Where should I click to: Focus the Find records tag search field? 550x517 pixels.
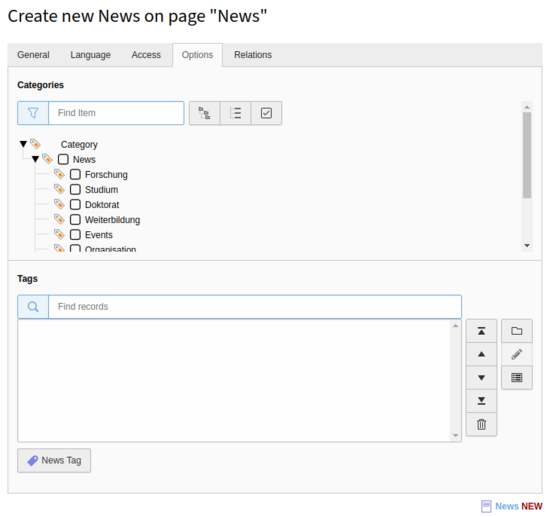point(255,307)
